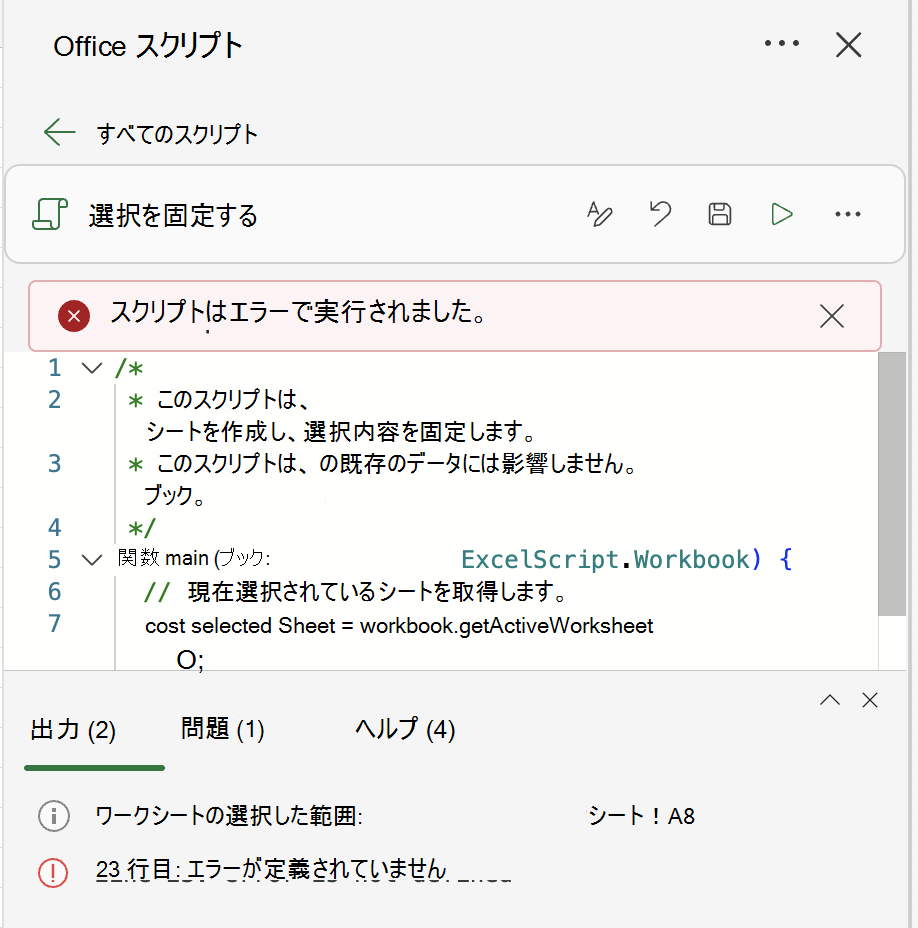The height and width of the screenshot is (928, 918).
Task: Switch to the 出力 (2) tab
Action: point(73,730)
